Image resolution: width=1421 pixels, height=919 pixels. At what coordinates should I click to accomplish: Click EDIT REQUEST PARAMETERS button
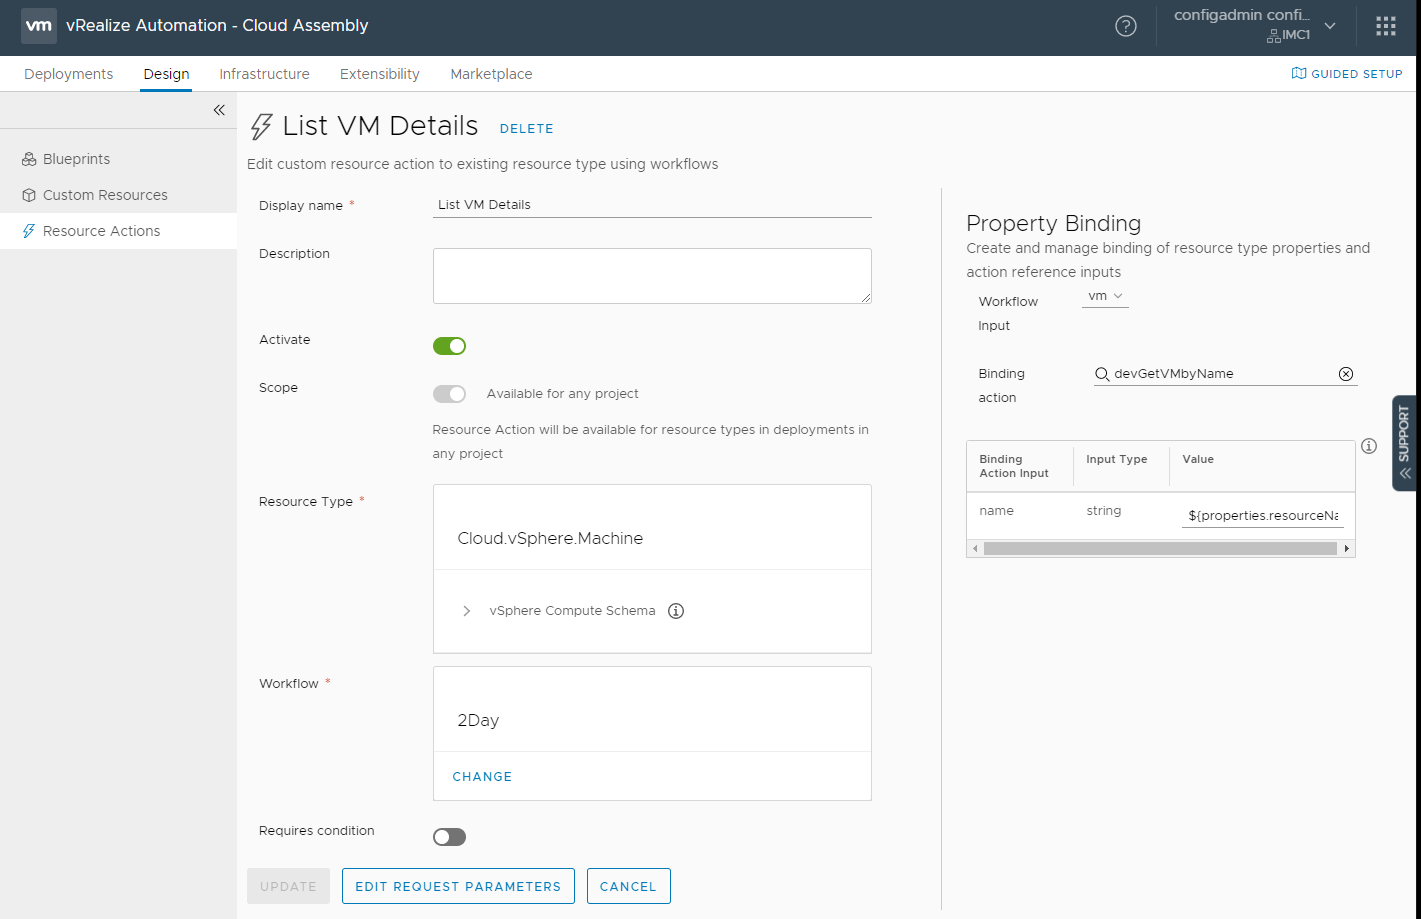pyautogui.click(x=458, y=886)
